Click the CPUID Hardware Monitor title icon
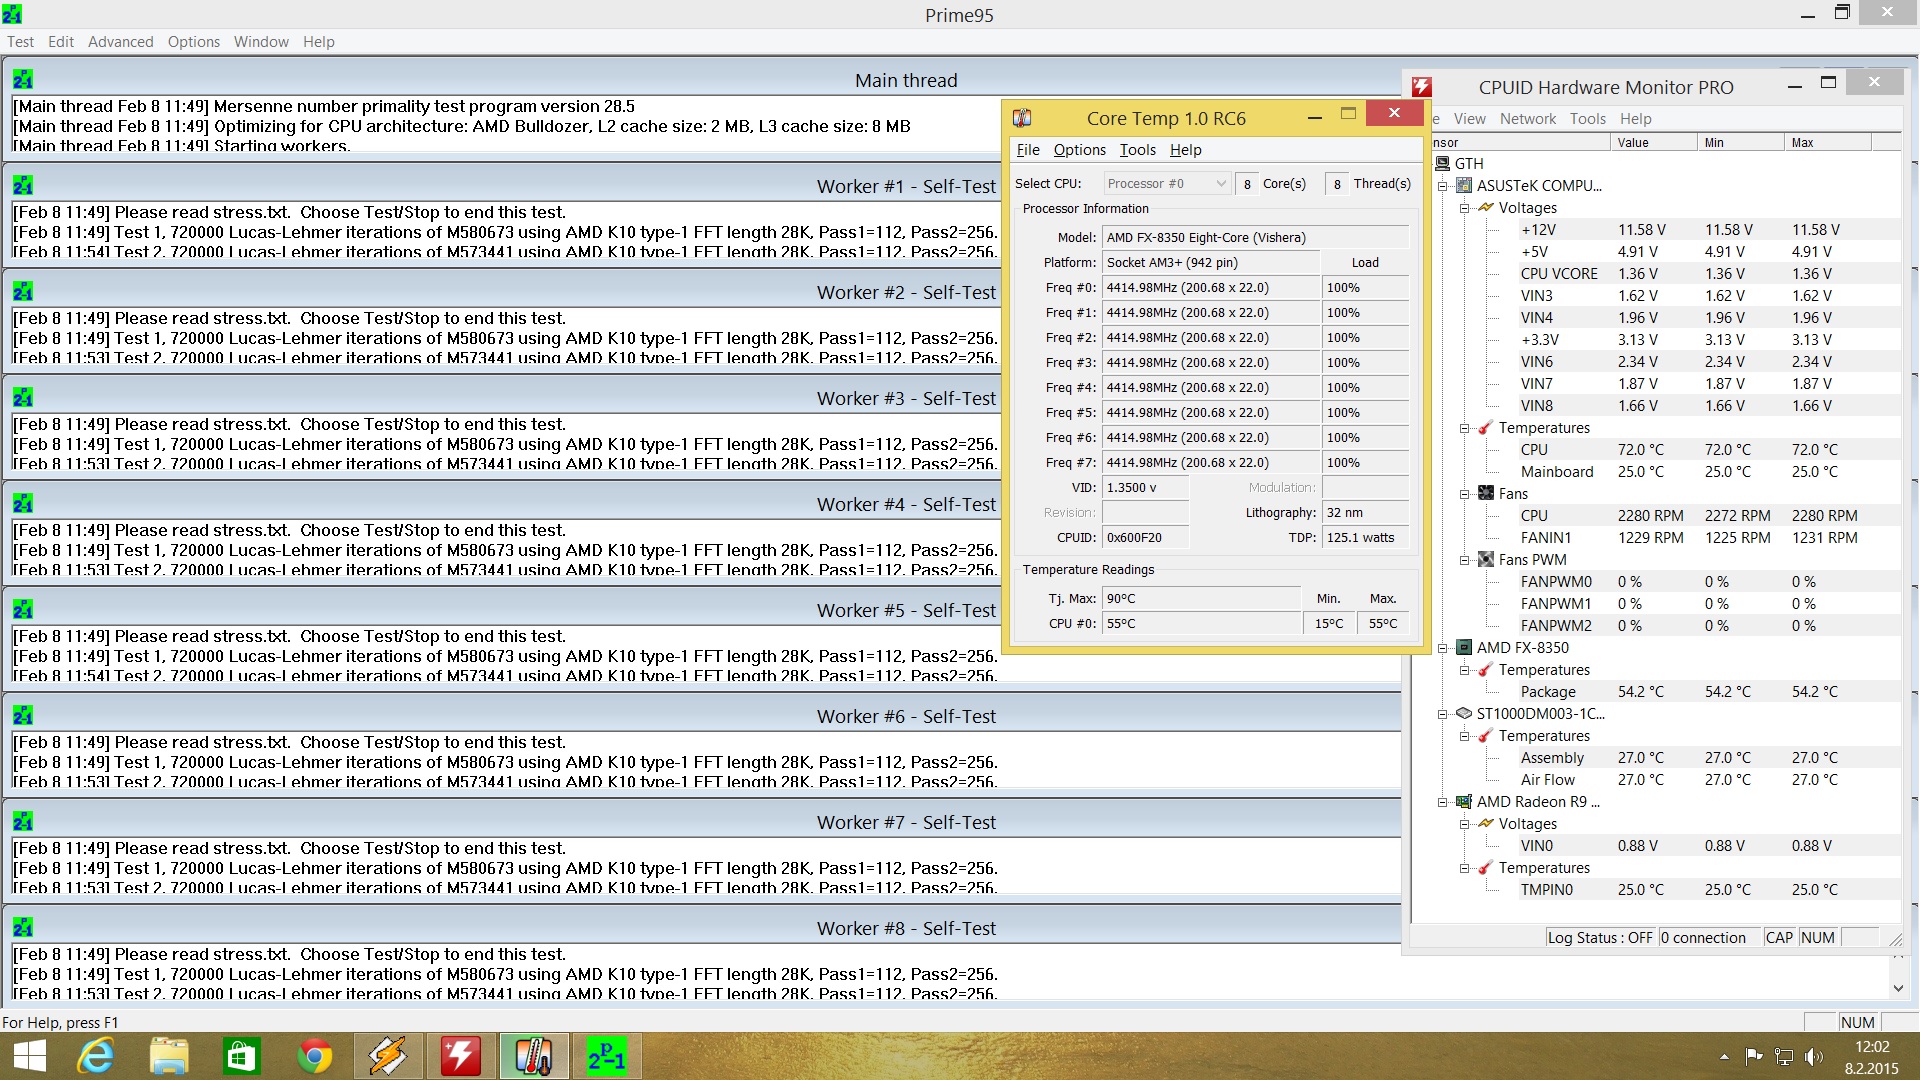1920x1080 pixels. point(1422,87)
